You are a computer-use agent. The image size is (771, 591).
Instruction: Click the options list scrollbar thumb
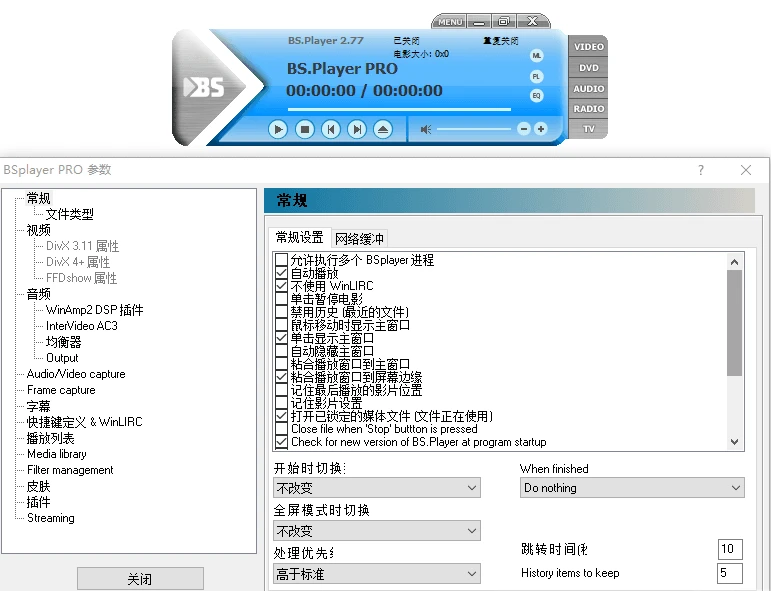coord(734,323)
